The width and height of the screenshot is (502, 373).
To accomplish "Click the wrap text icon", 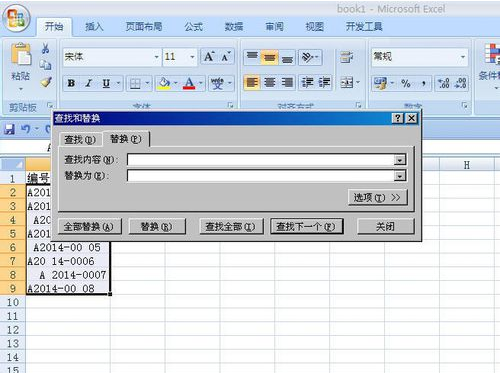I will tap(347, 57).
